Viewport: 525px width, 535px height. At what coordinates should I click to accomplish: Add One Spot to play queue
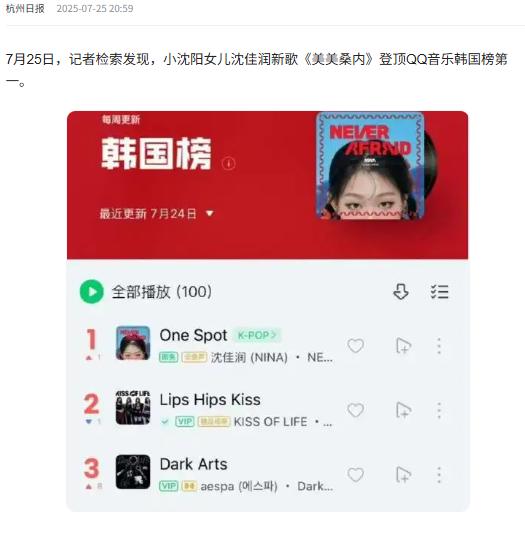point(404,346)
